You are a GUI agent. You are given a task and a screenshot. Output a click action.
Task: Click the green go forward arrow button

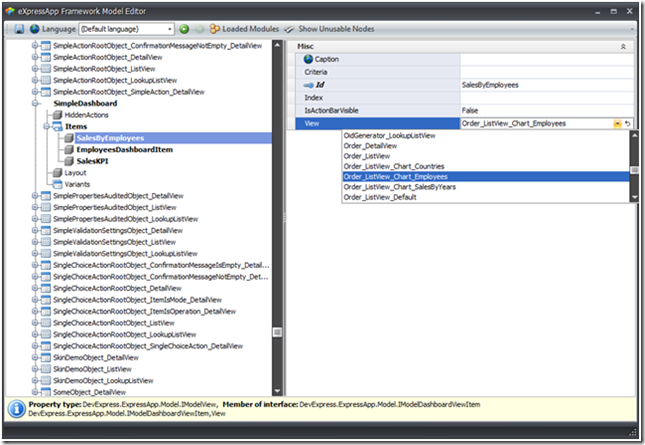184,29
